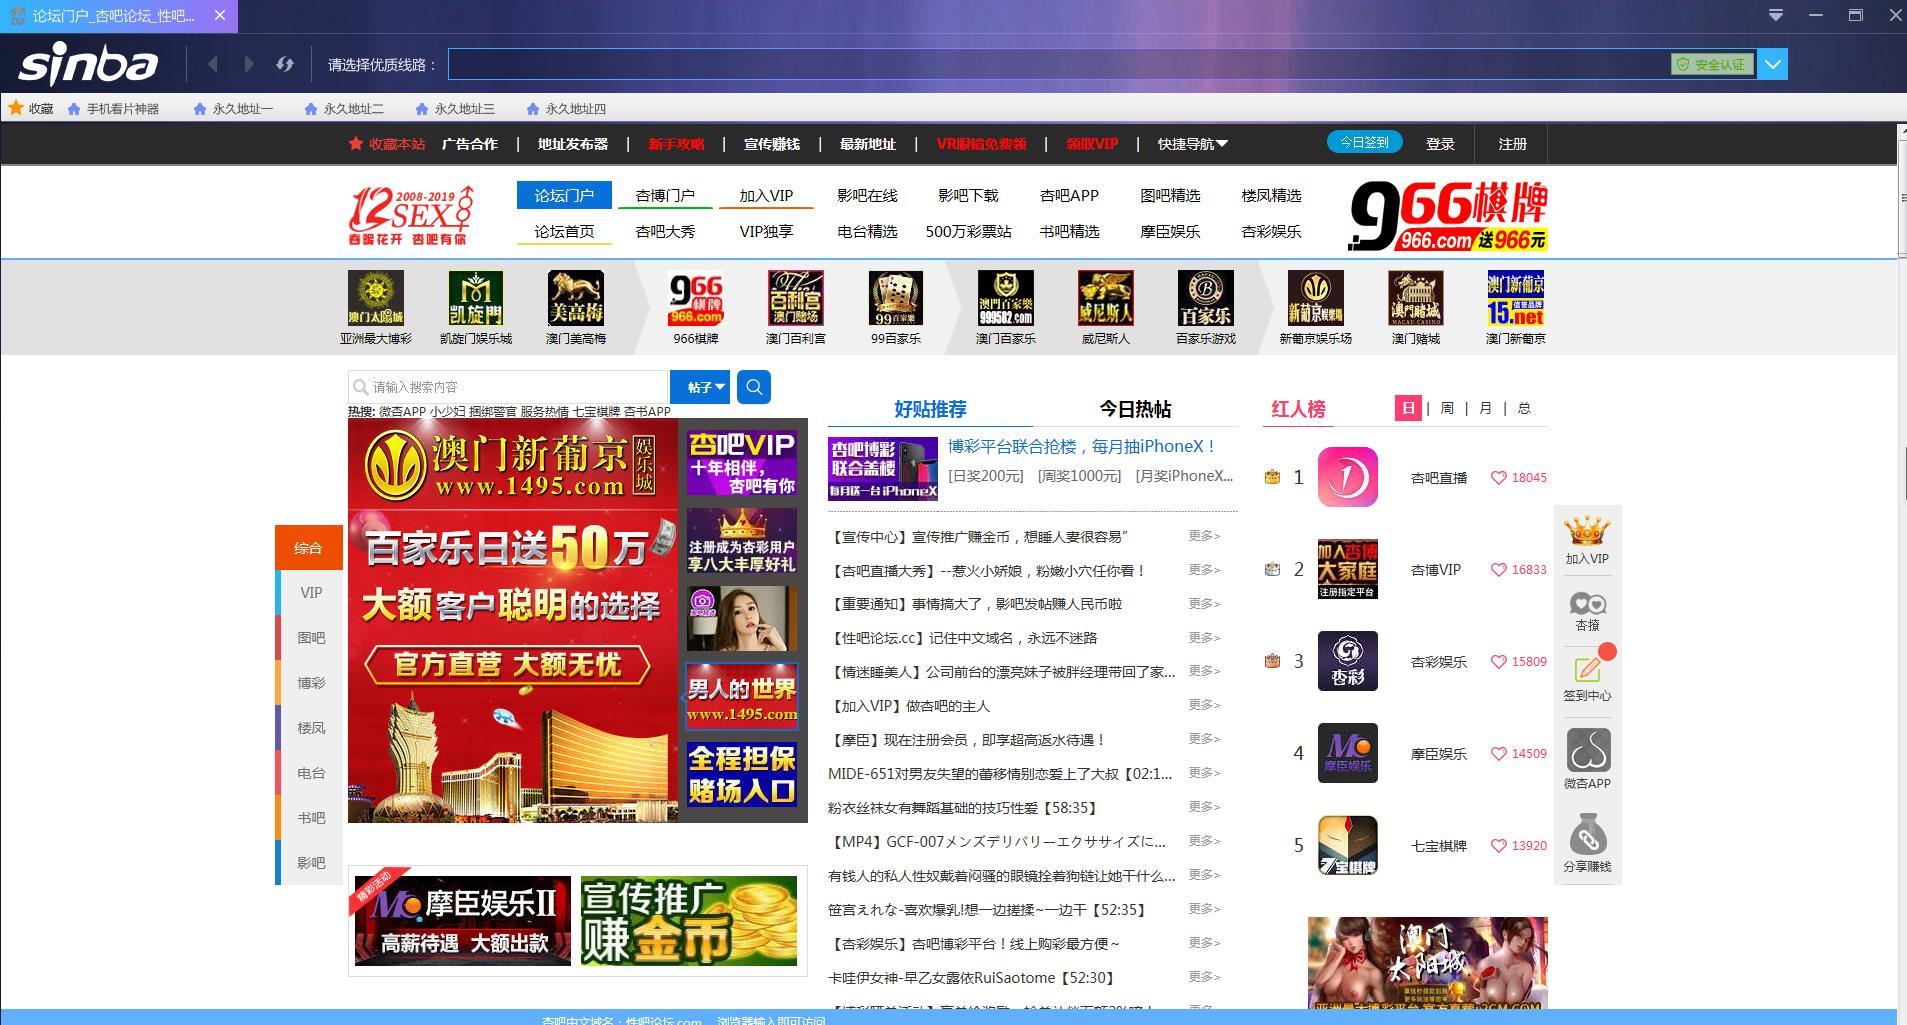Click the 杏吧直播 icon in 红人榜
The image size is (1907, 1025).
coord(1348,477)
